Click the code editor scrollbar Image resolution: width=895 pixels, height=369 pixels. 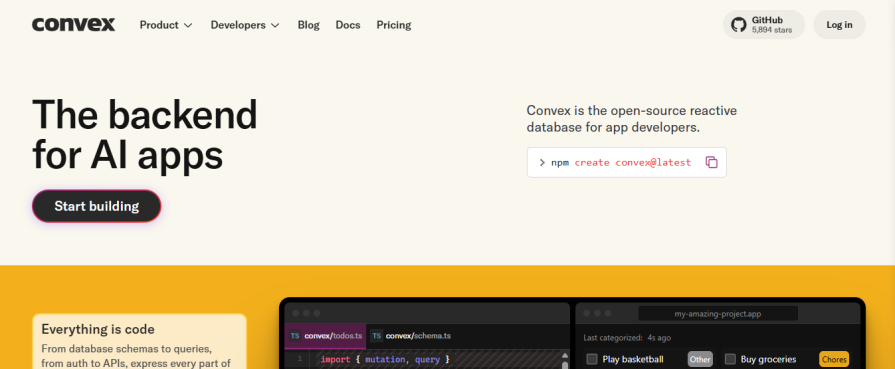click(565, 360)
